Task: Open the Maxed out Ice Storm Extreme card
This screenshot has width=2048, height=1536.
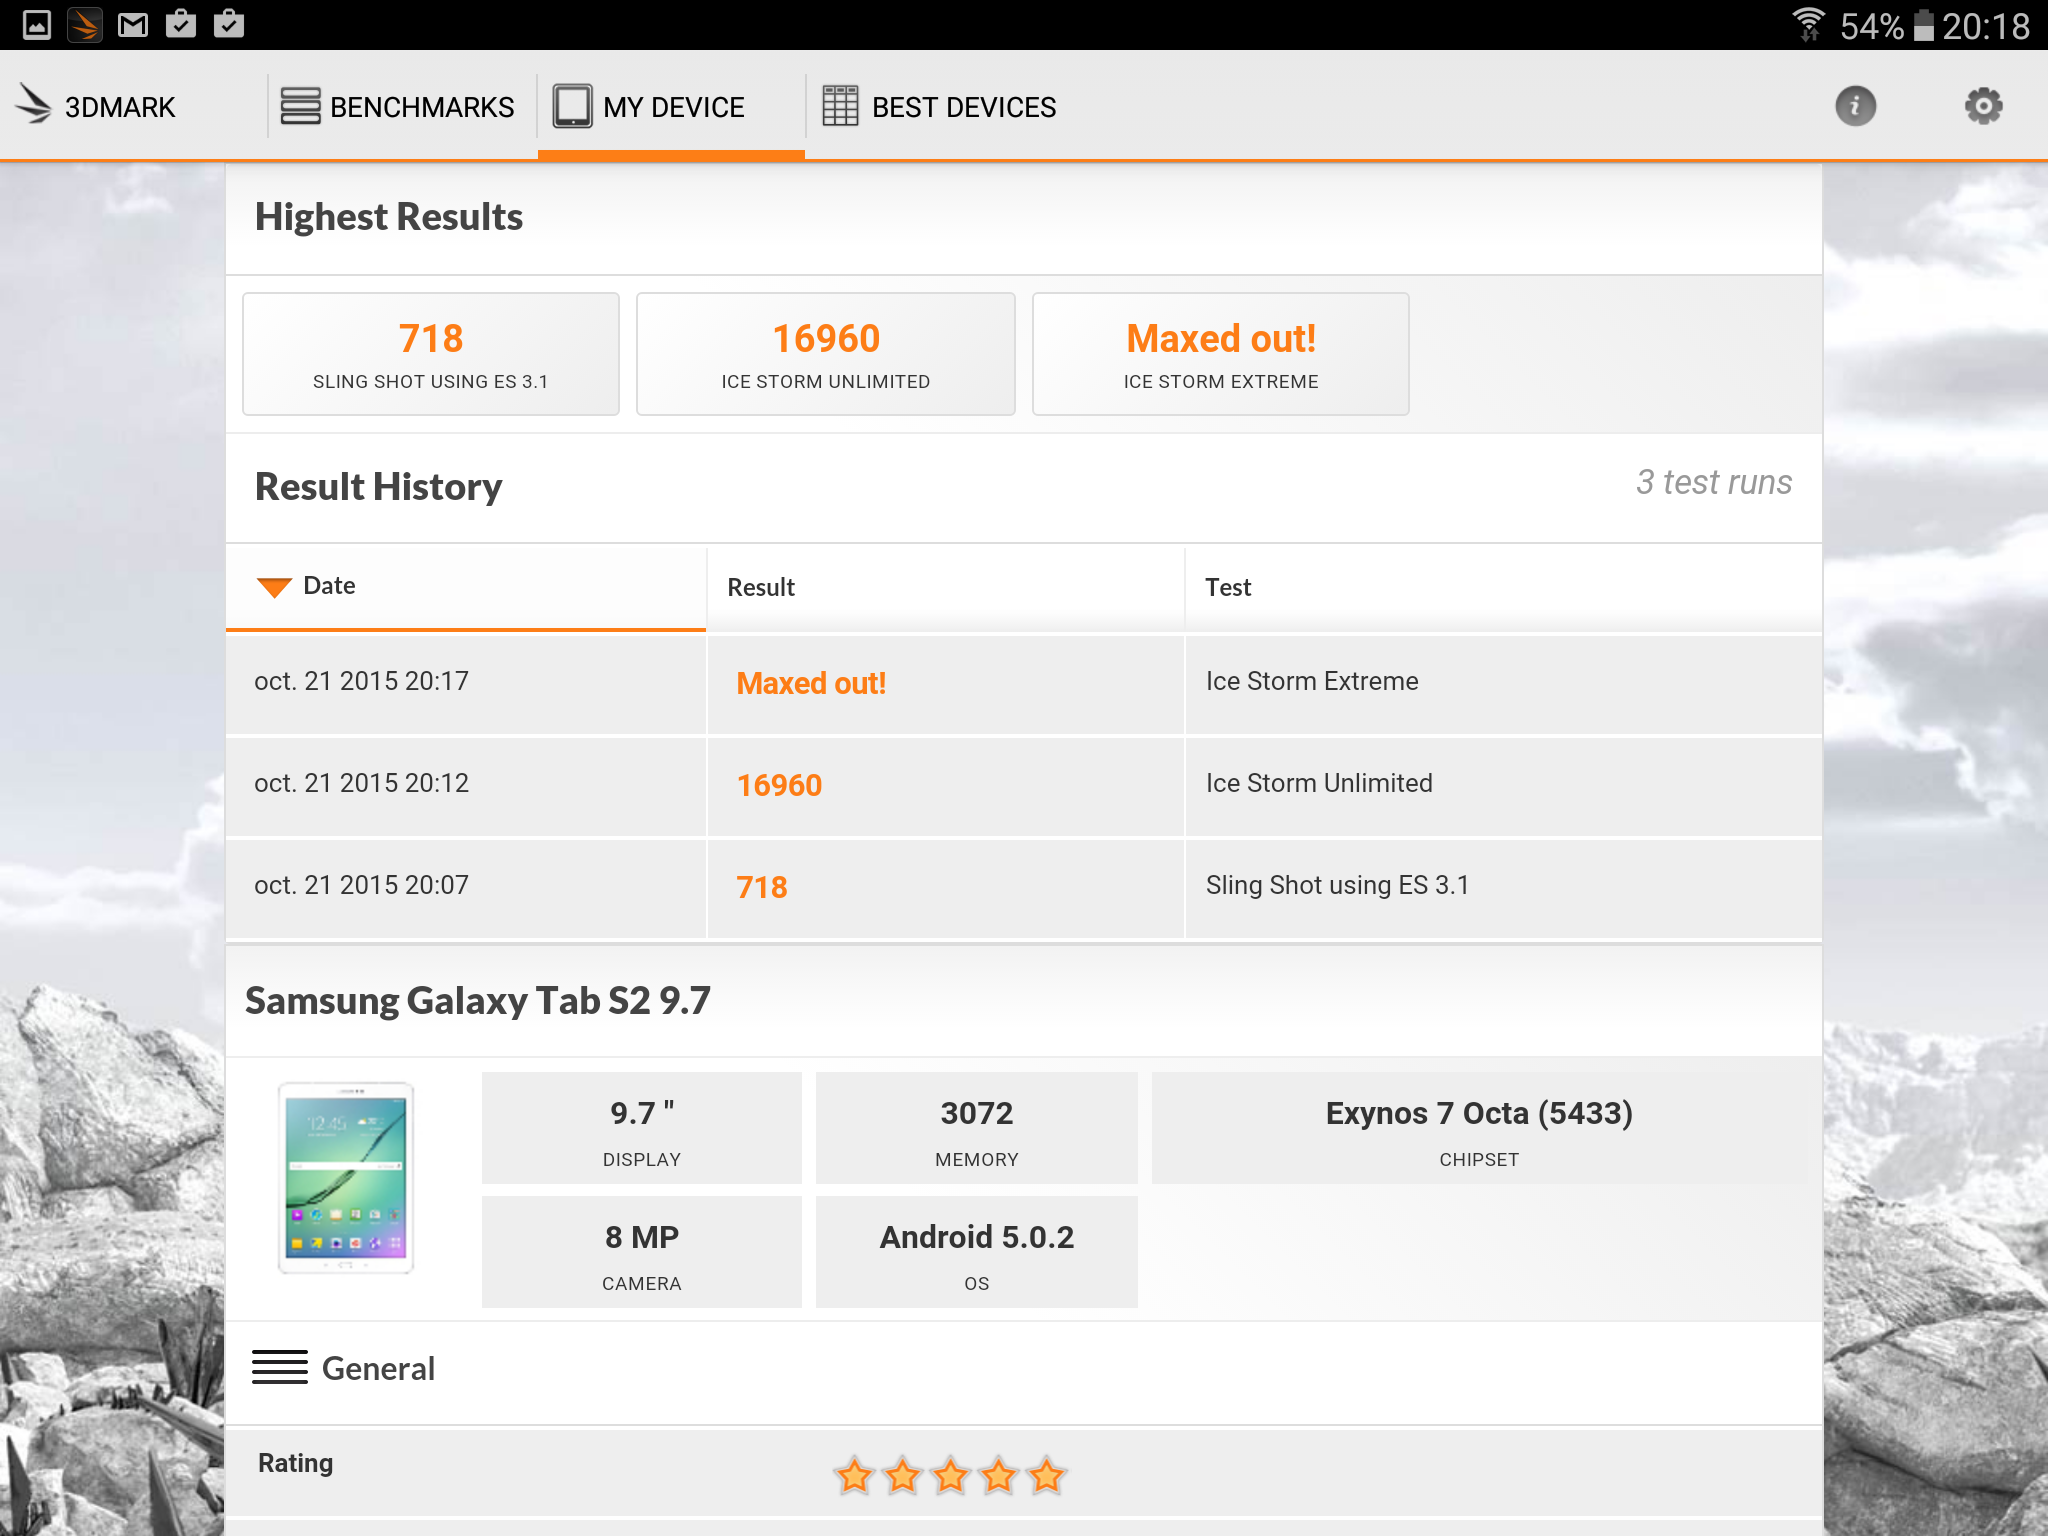Action: click(x=1221, y=354)
